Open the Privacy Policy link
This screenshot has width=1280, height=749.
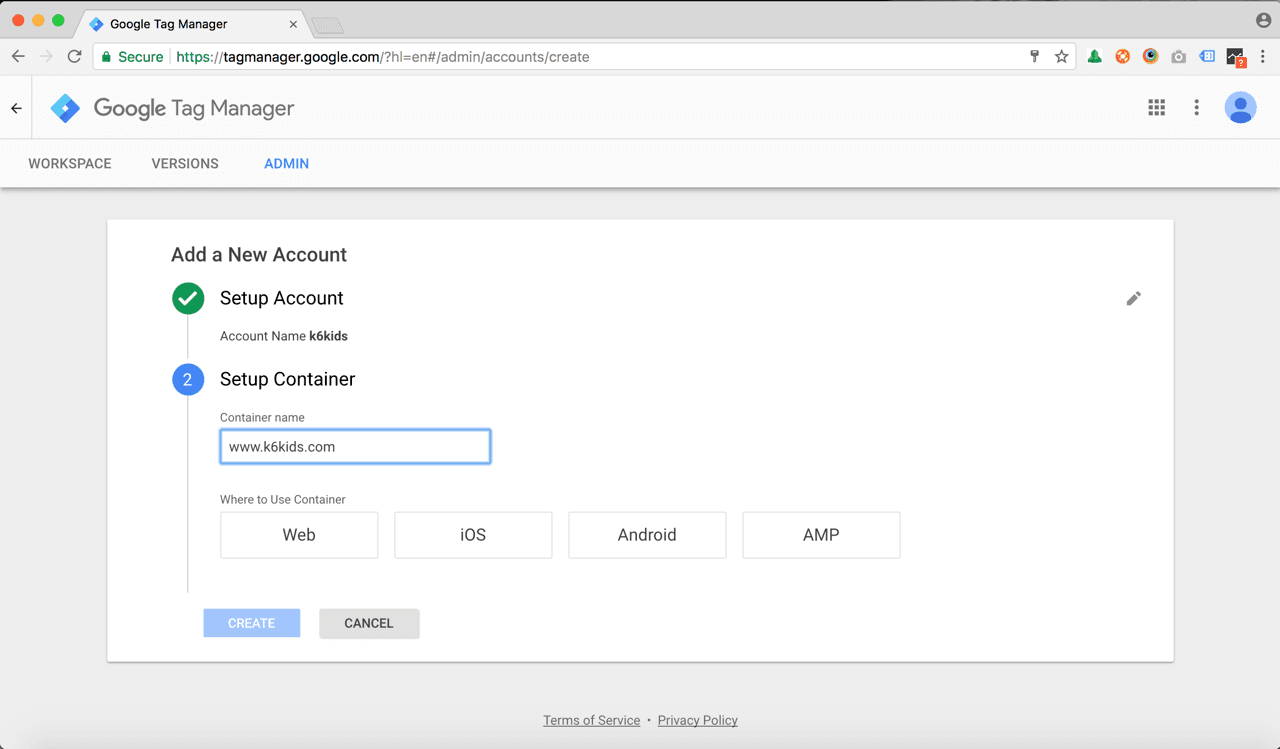tap(698, 720)
